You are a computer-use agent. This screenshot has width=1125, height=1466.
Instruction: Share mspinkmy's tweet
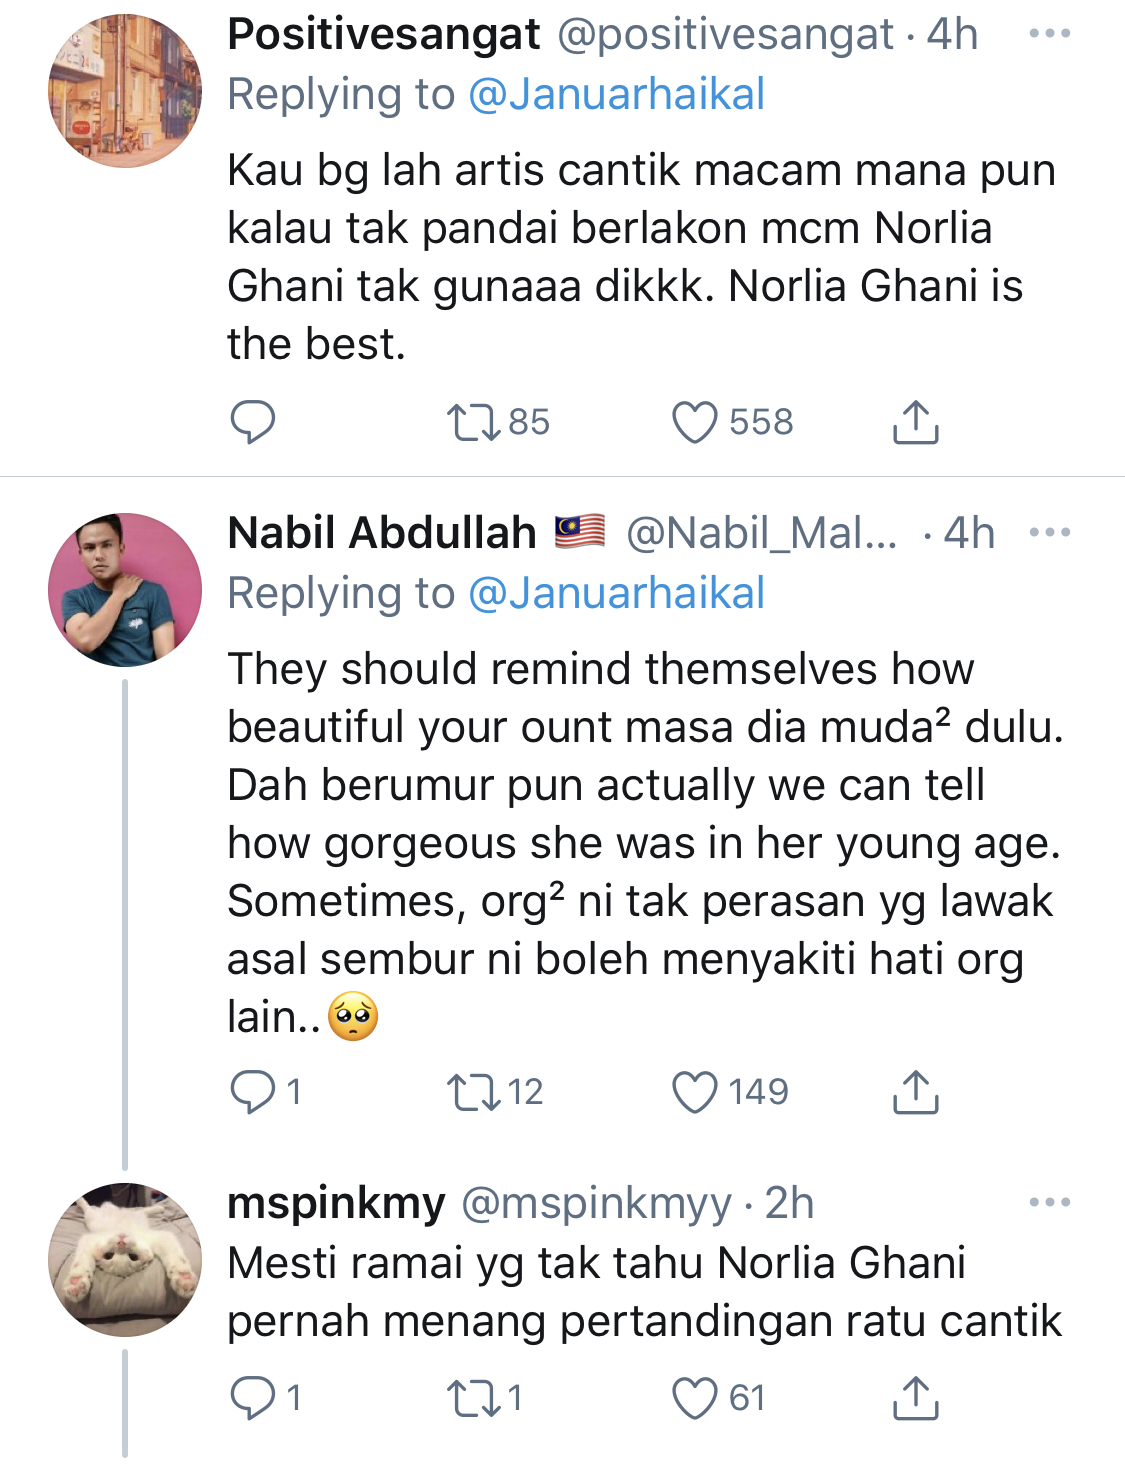pos(915,1397)
